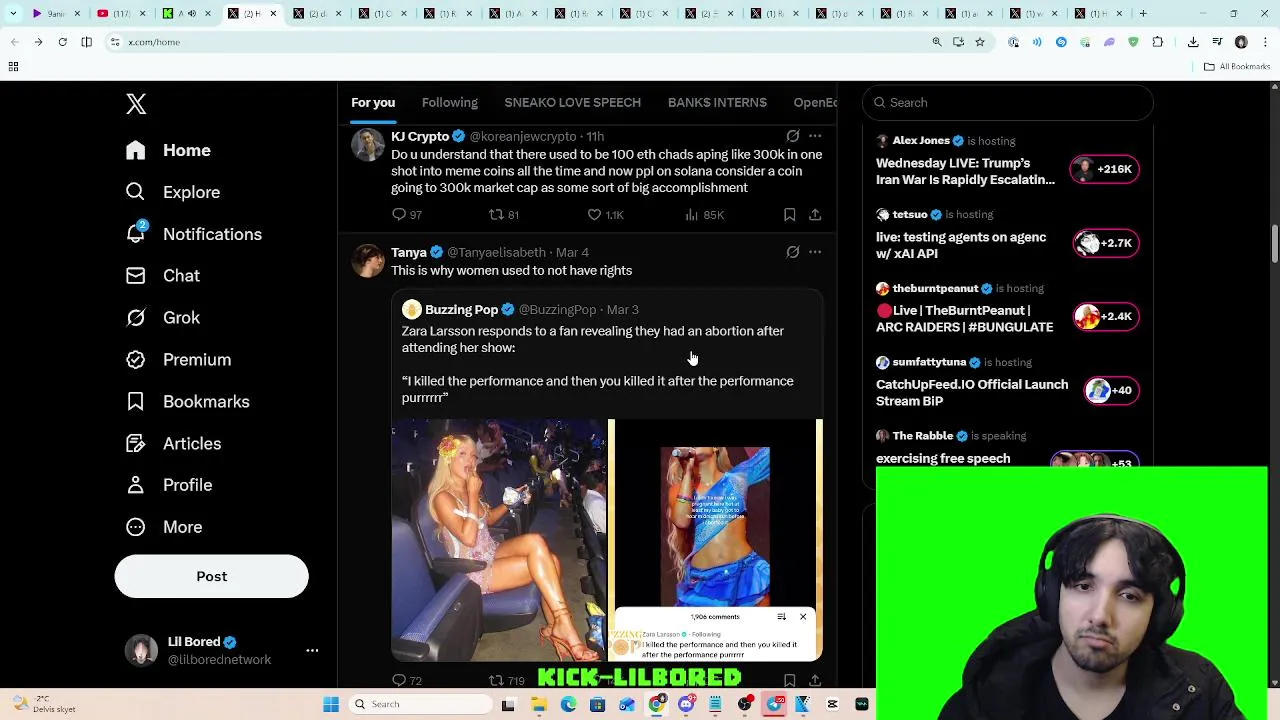Join the CatchUpFeed.IO Official Launch stream

(972, 393)
